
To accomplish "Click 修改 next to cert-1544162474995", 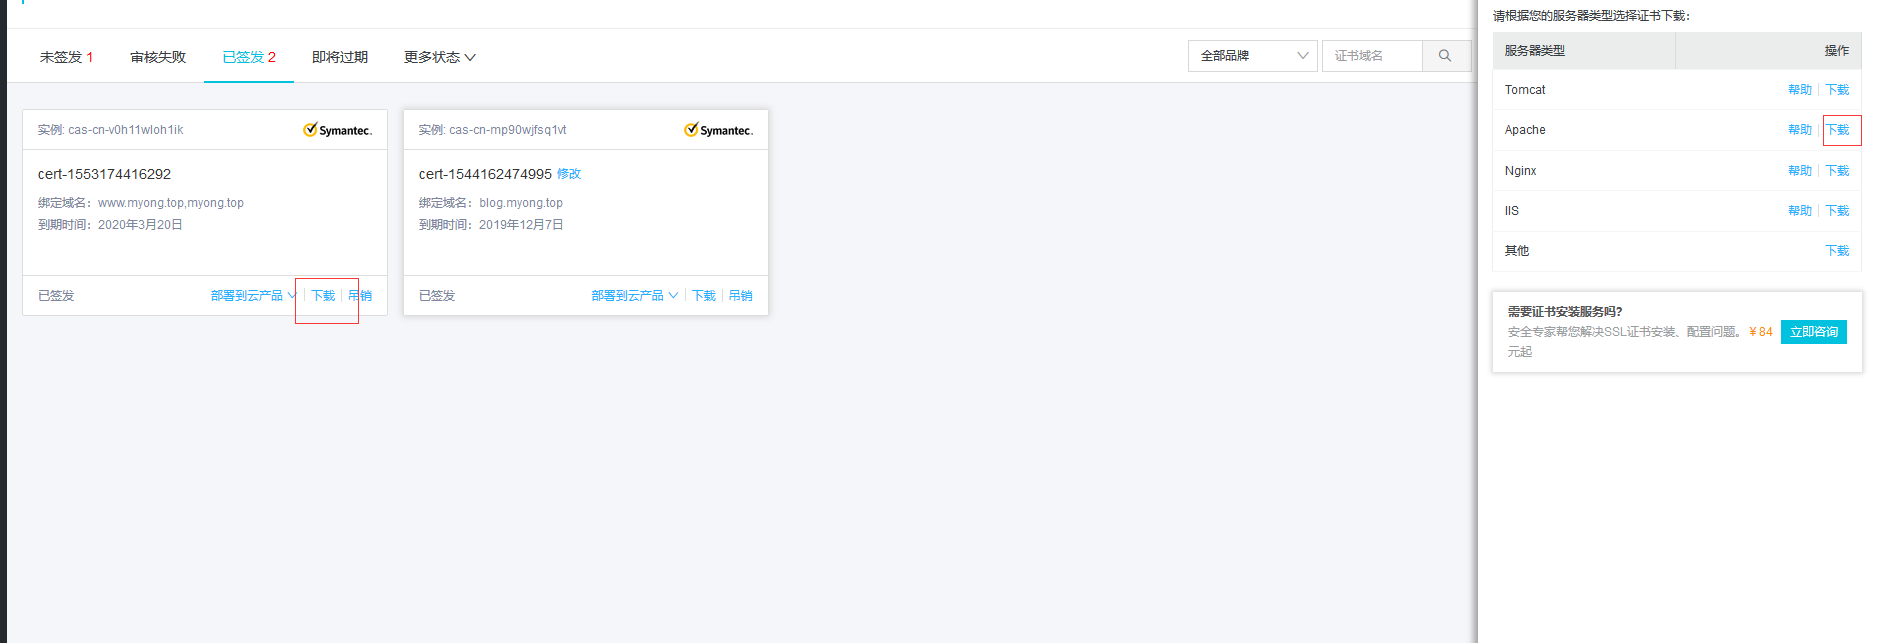I will 569,174.
